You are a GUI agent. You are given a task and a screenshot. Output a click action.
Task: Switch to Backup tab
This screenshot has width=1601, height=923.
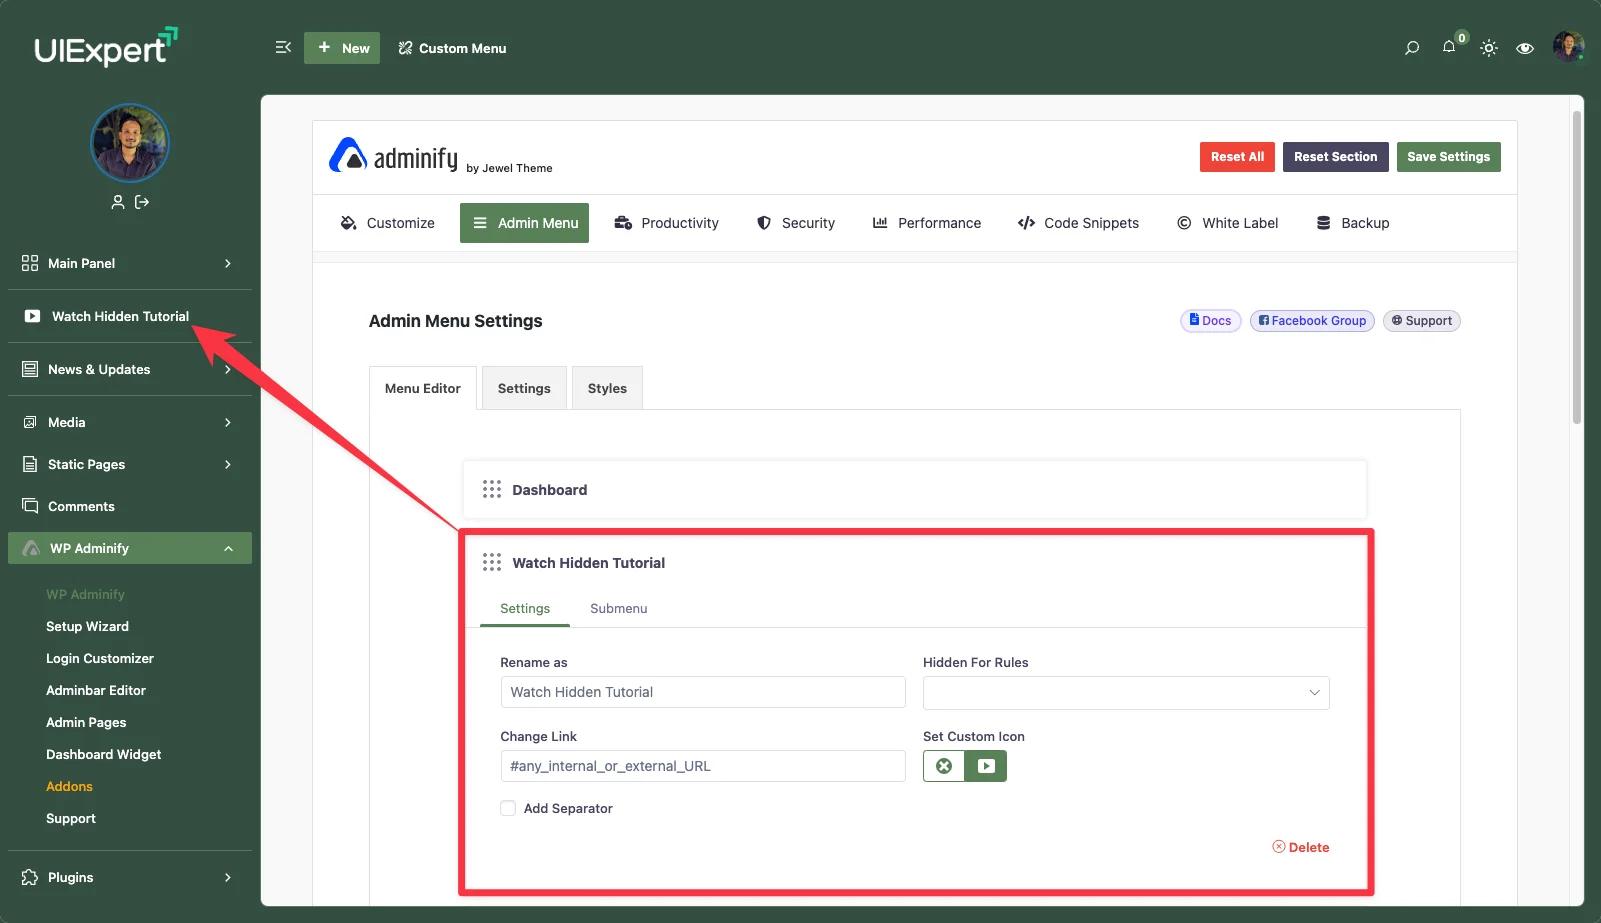(x=1353, y=223)
